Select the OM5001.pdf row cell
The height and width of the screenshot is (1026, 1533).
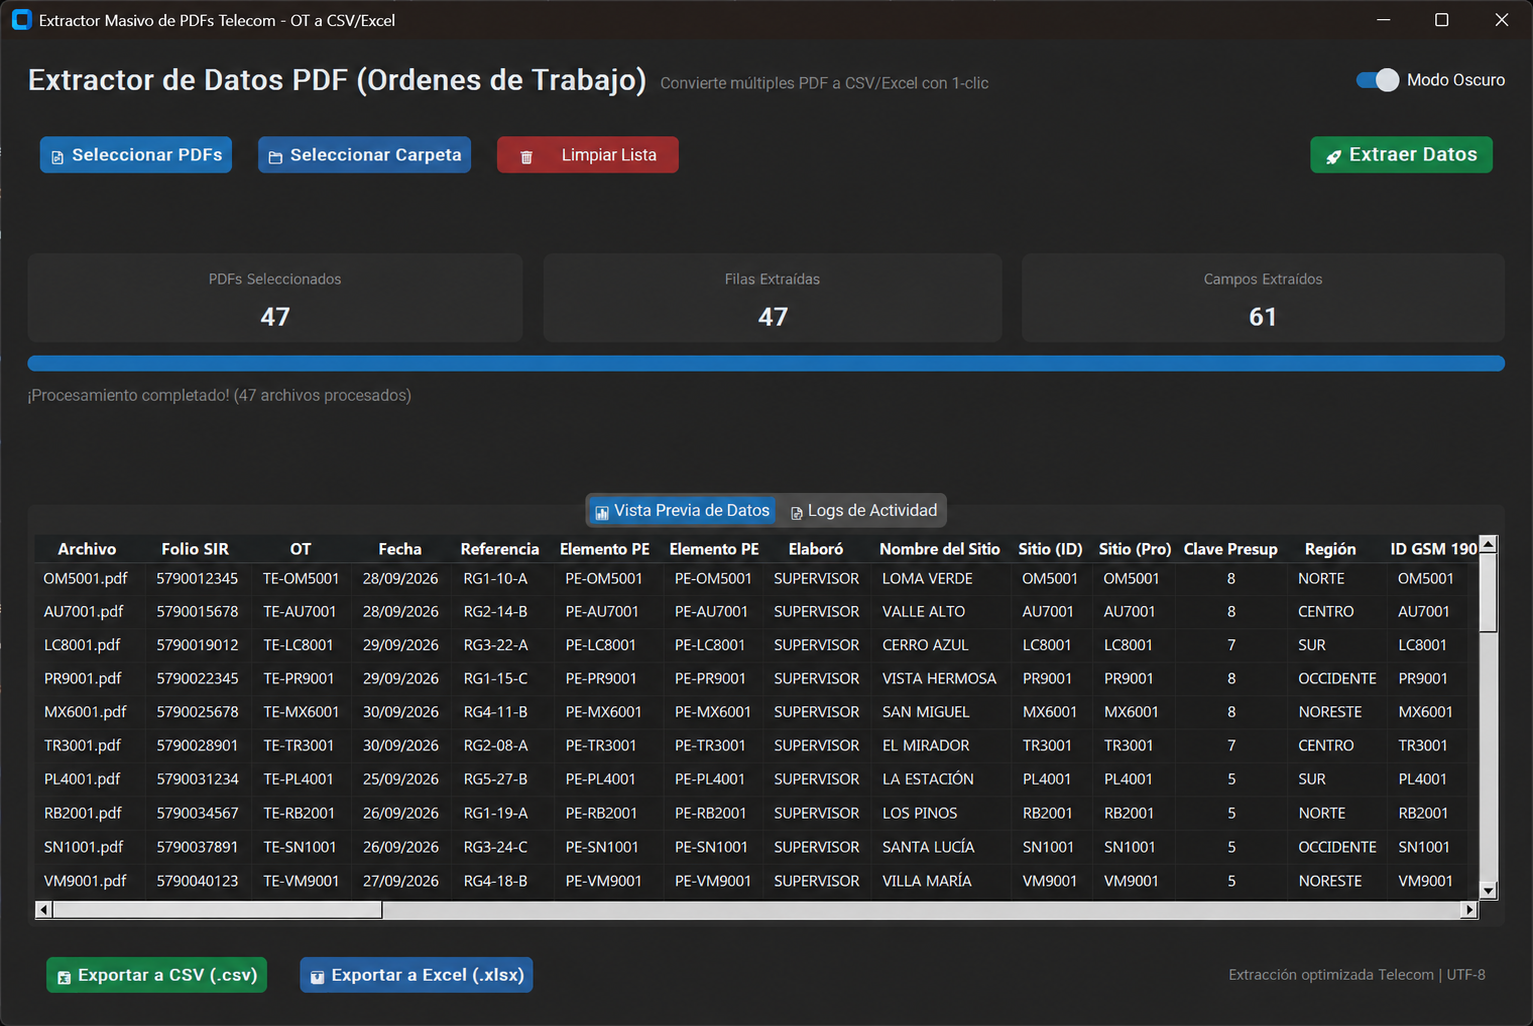86,578
